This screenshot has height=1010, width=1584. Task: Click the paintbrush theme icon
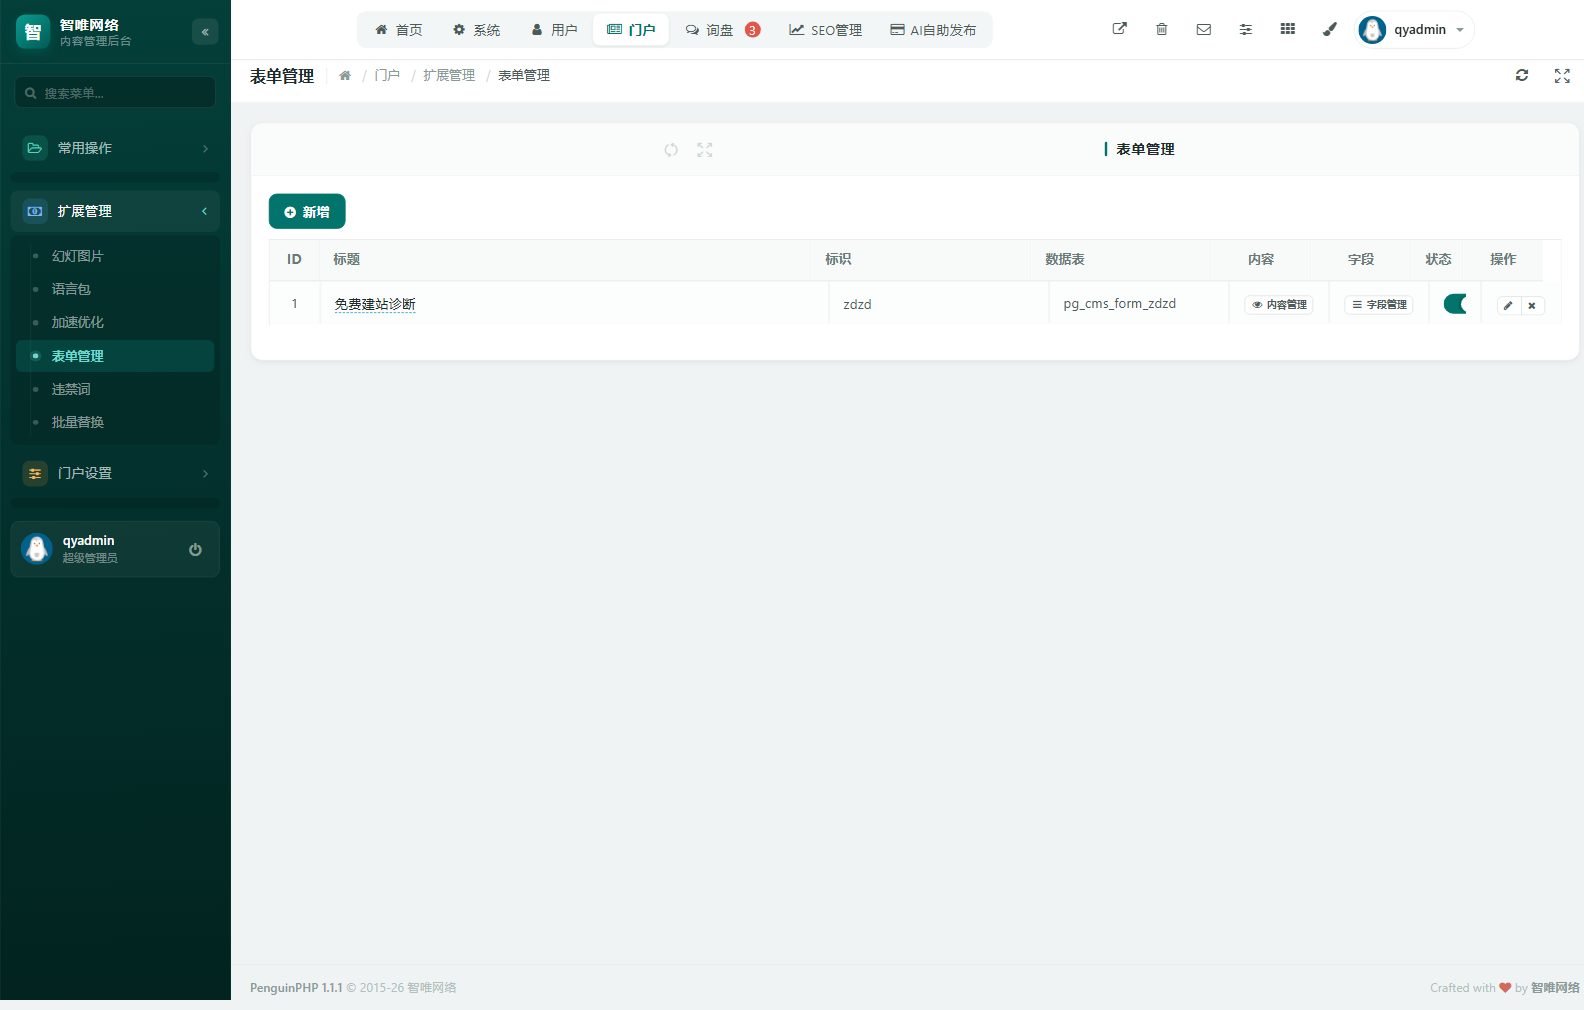(x=1330, y=29)
